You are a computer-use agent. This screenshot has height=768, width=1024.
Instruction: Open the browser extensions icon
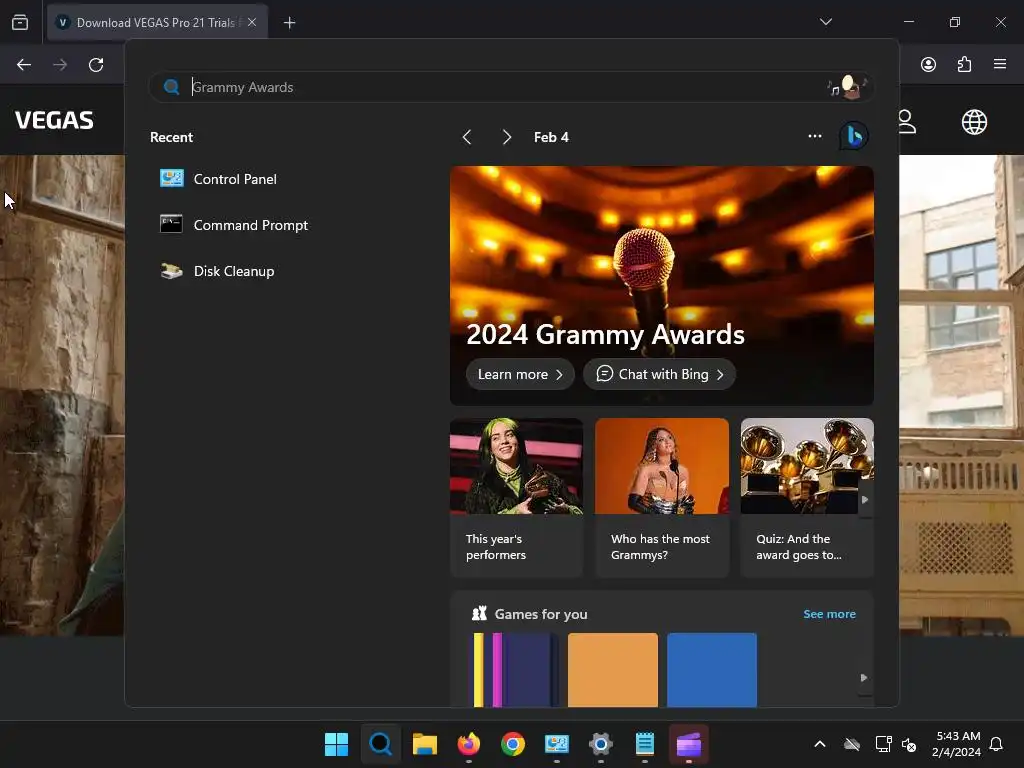[x=964, y=64]
